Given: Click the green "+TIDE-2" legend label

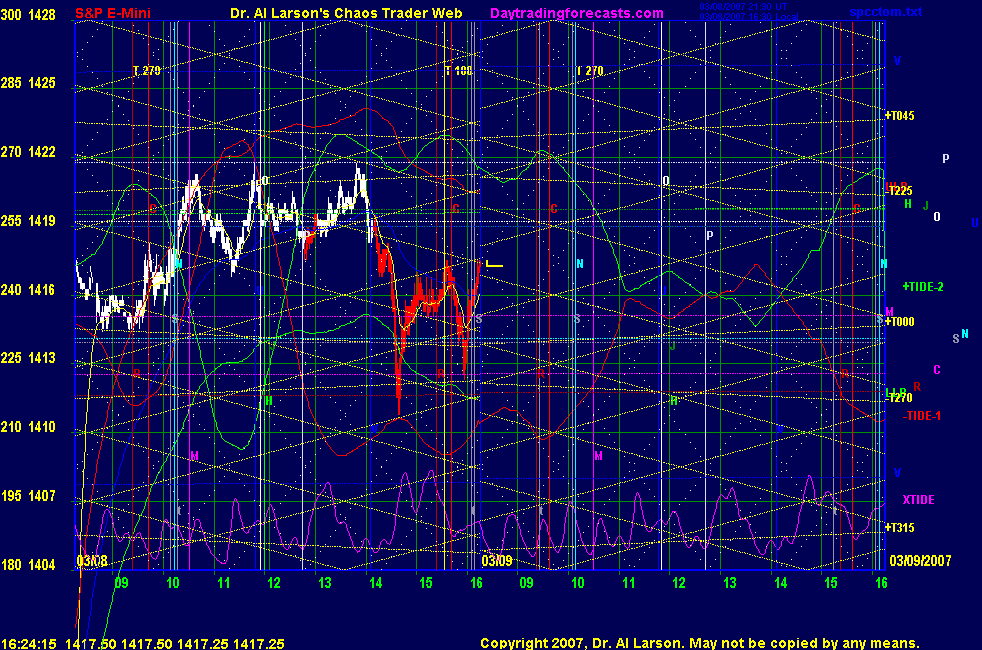Looking at the screenshot, I should coord(923,287).
